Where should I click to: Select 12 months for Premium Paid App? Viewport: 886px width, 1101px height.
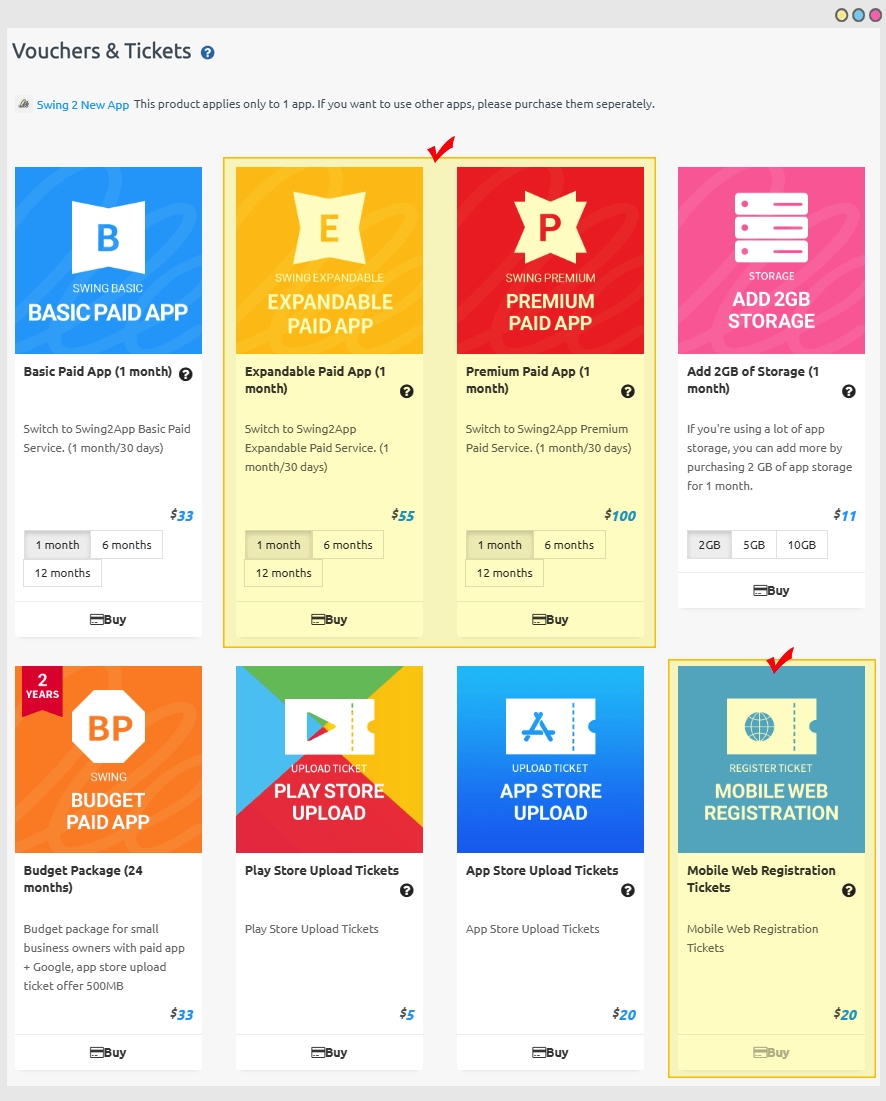click(x=505, y=573)
